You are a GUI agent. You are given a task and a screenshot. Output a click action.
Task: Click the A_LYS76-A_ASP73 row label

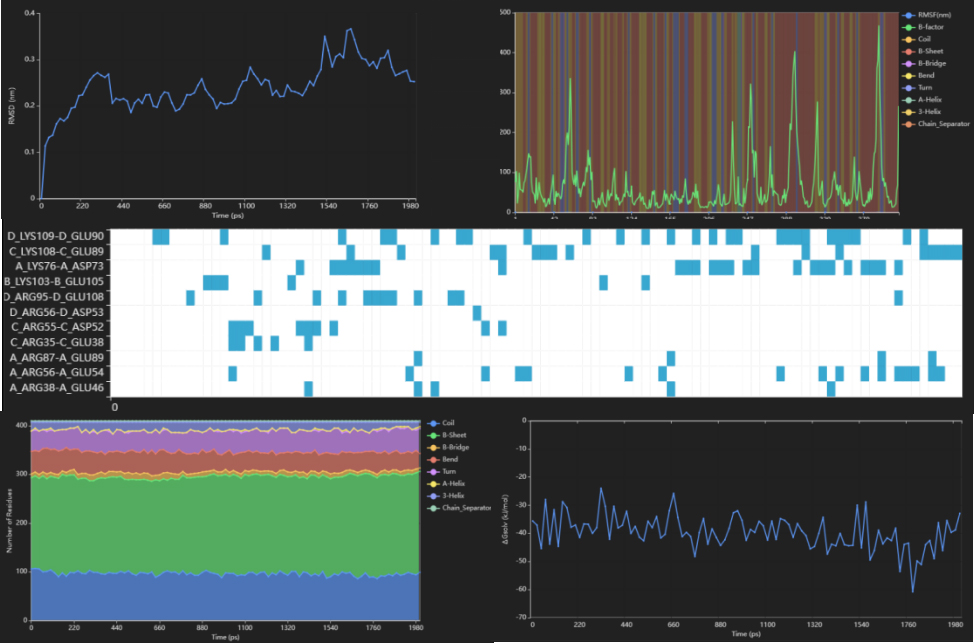pyautogui.click(x=60, y=266)
